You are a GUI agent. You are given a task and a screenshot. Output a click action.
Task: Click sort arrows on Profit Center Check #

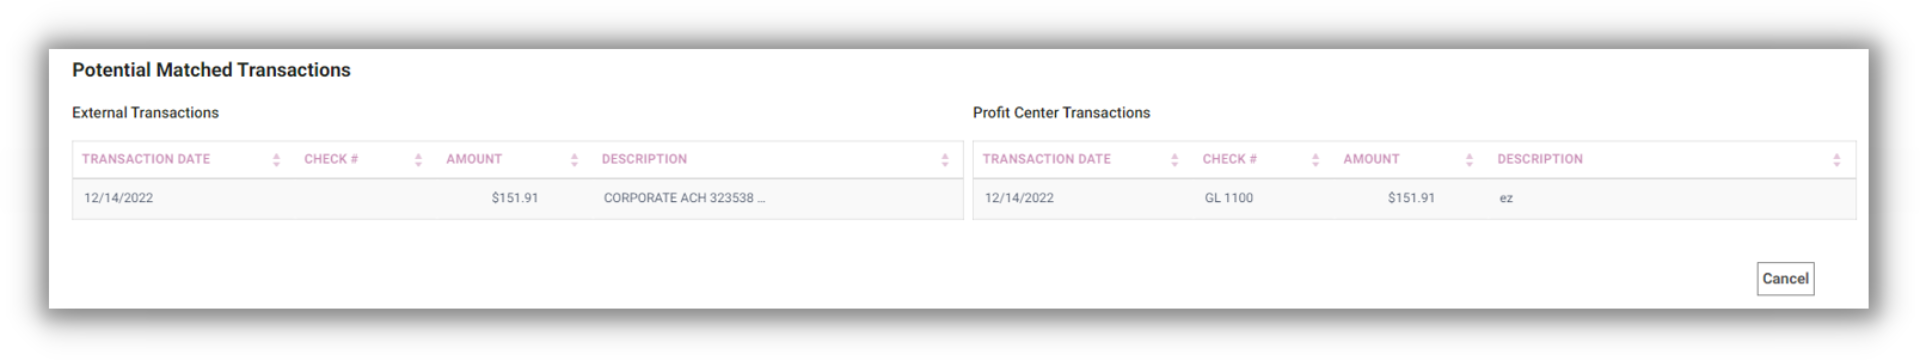pyautogui.click(x=1316, y=160)
